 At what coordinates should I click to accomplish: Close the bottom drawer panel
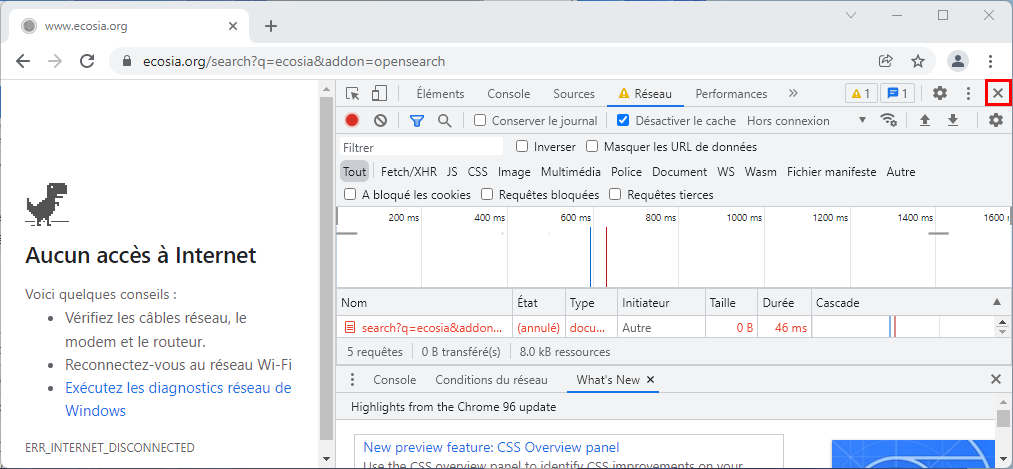[996, 379]
